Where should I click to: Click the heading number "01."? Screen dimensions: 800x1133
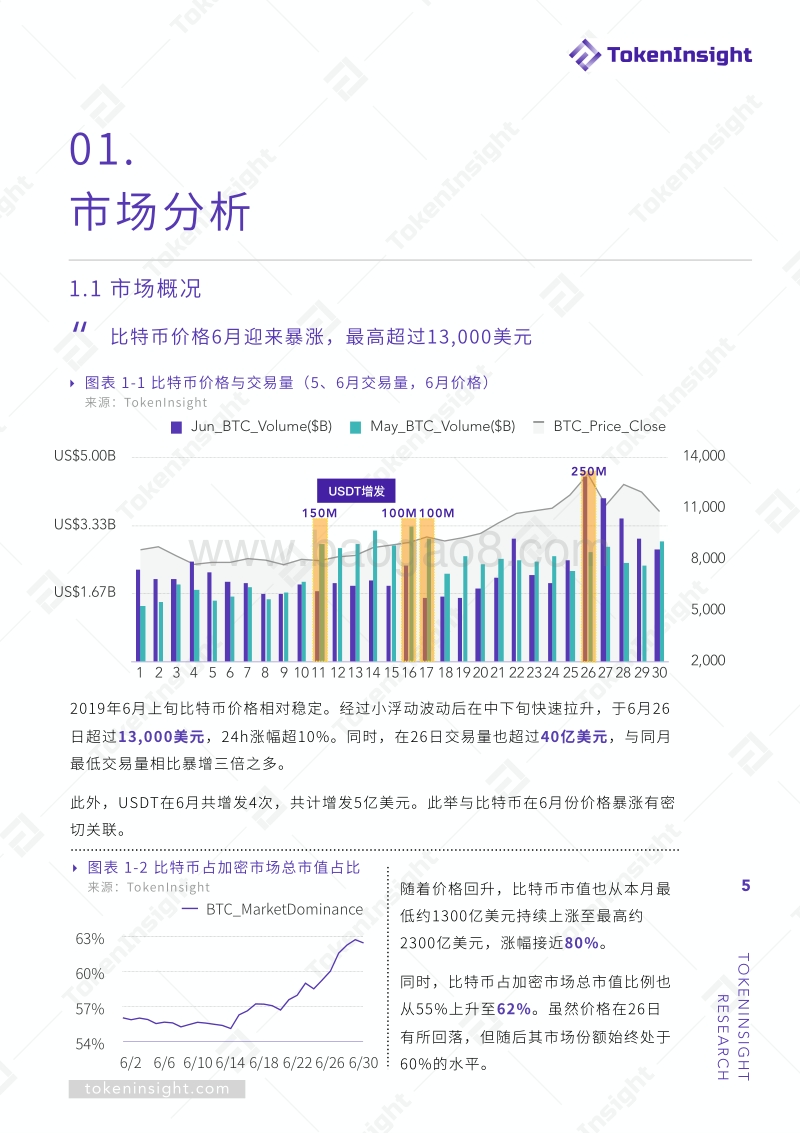pyautogui.click(x=102, y=150)
